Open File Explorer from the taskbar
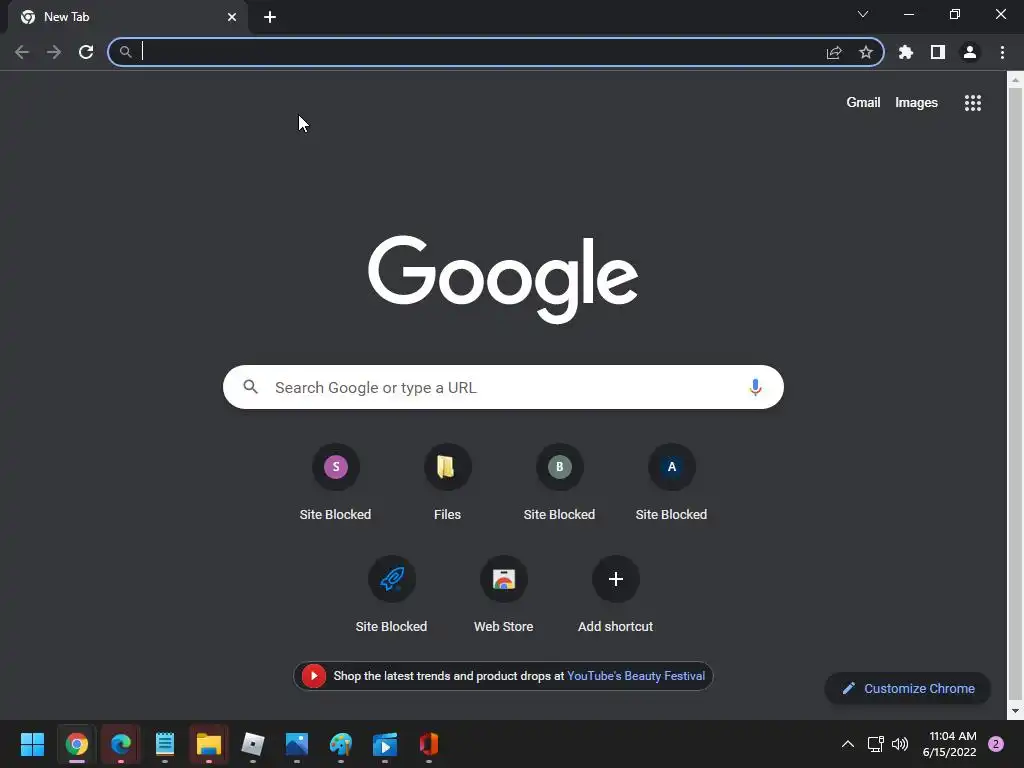 pos(209,744)
